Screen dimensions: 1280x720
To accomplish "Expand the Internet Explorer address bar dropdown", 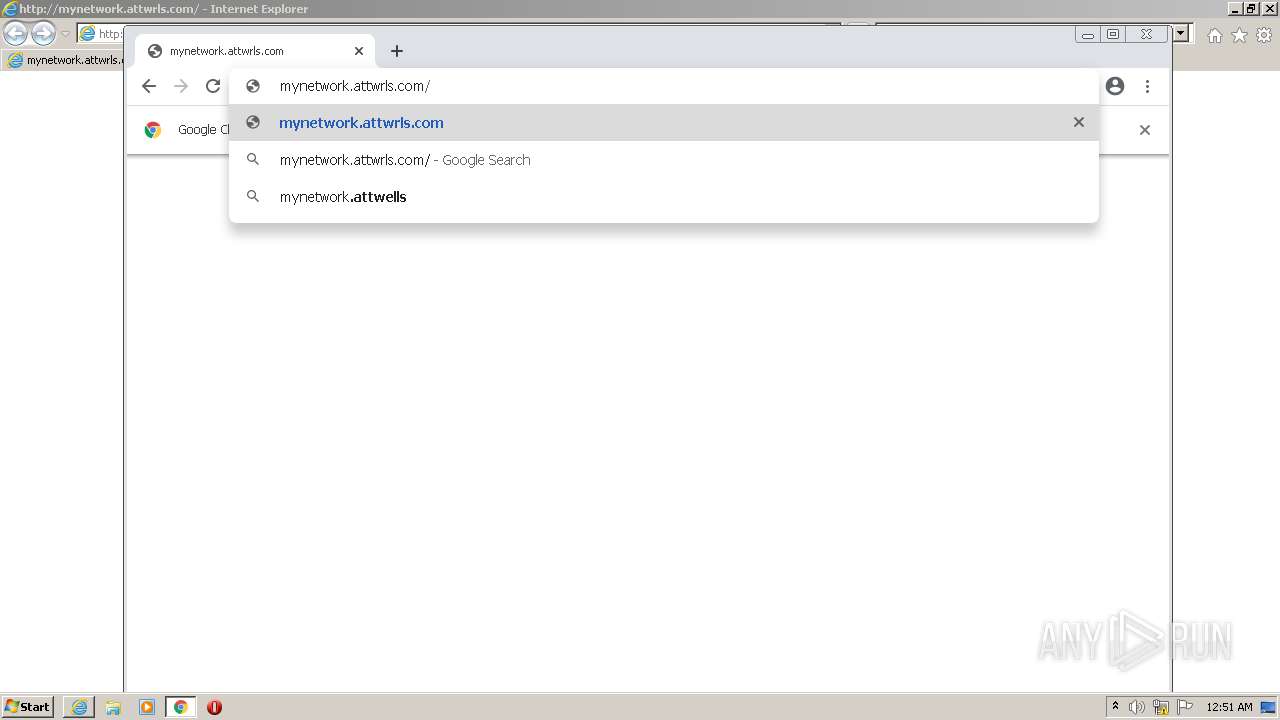I will (1181, 34).
